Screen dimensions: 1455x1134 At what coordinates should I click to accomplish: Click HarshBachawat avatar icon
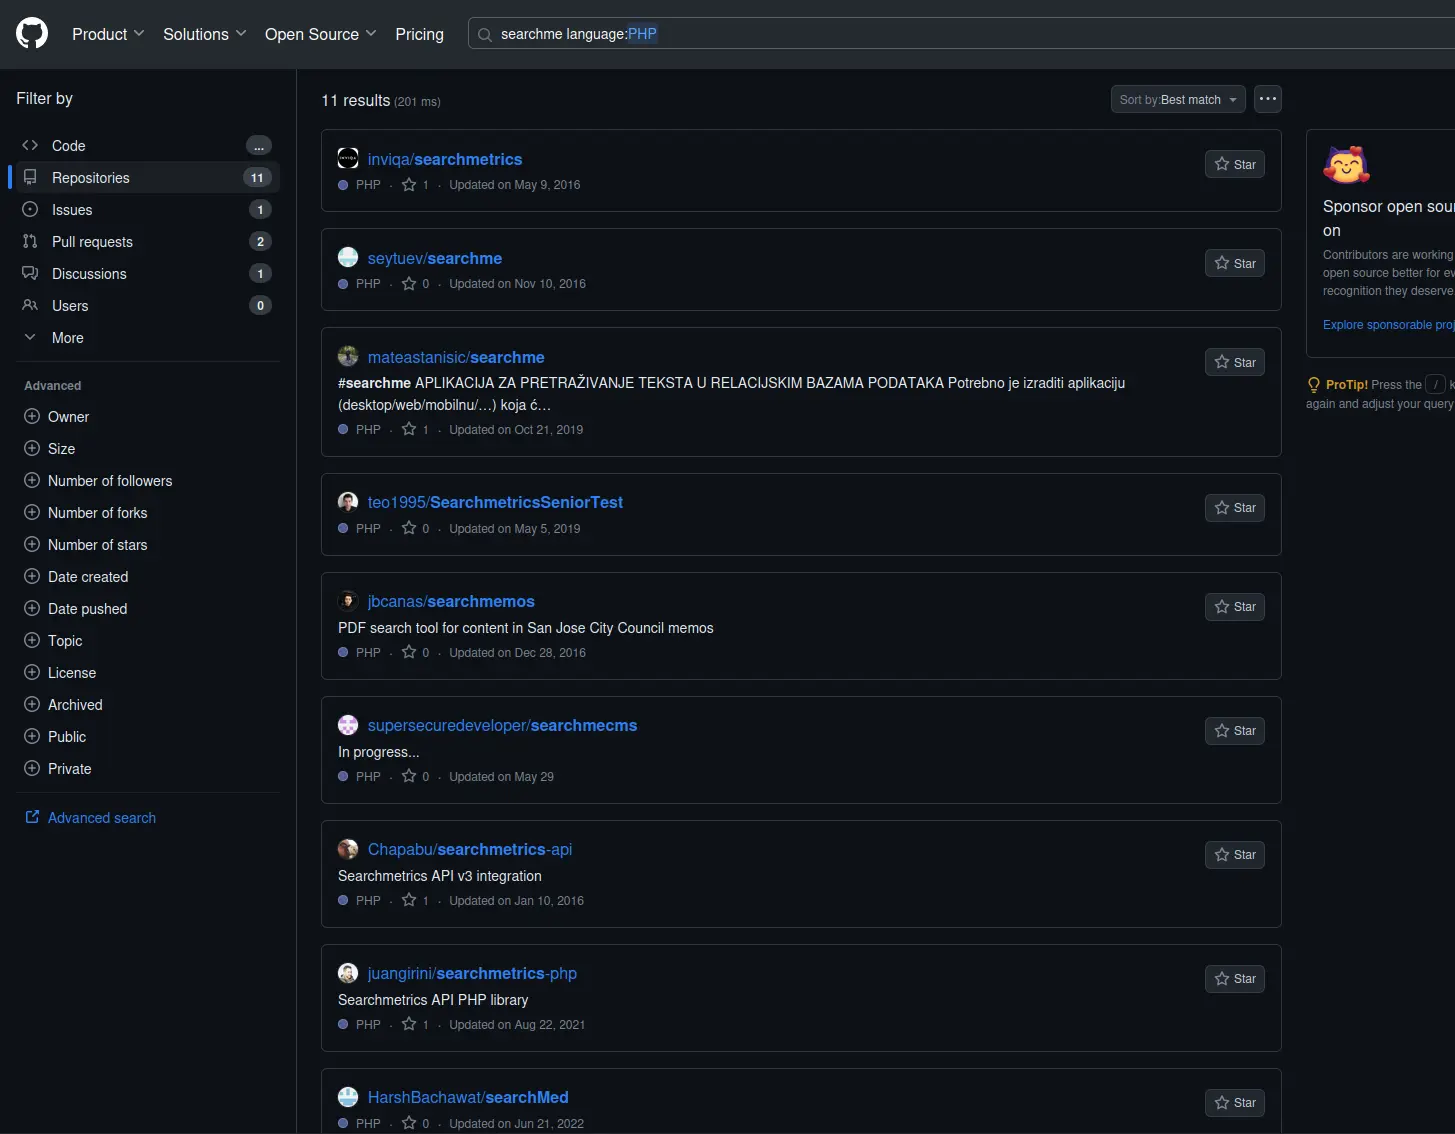(x=348, y=1096)
